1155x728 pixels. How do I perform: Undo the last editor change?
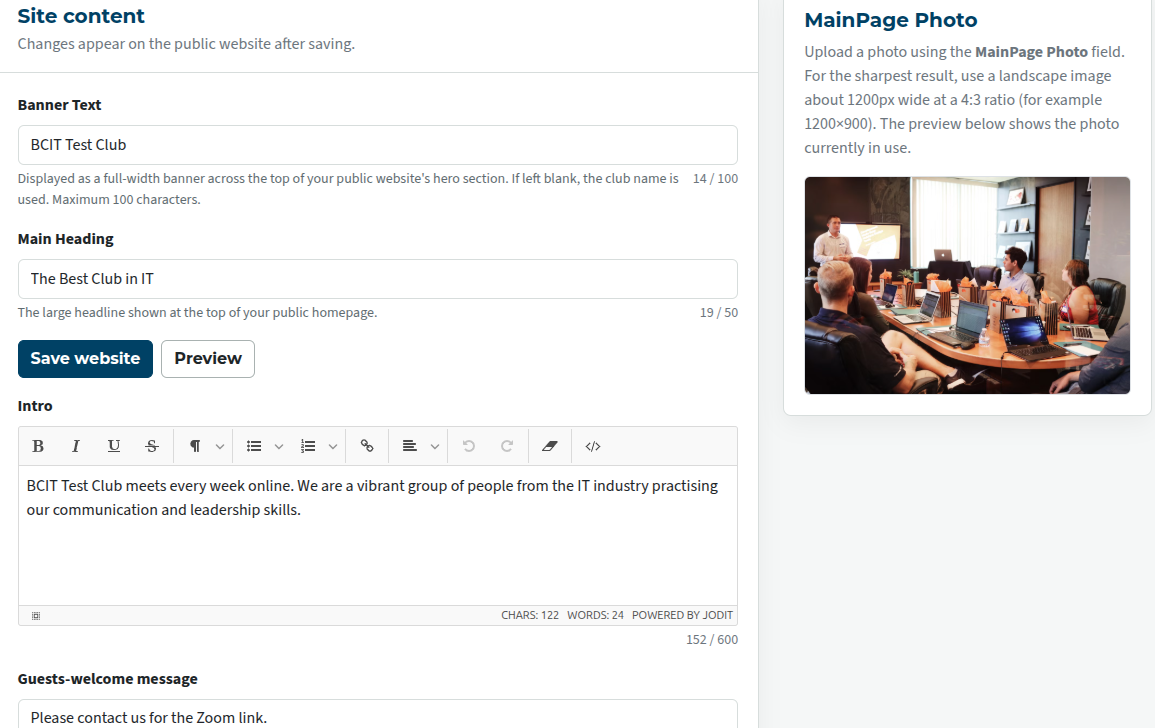click(x=468, y=446)
